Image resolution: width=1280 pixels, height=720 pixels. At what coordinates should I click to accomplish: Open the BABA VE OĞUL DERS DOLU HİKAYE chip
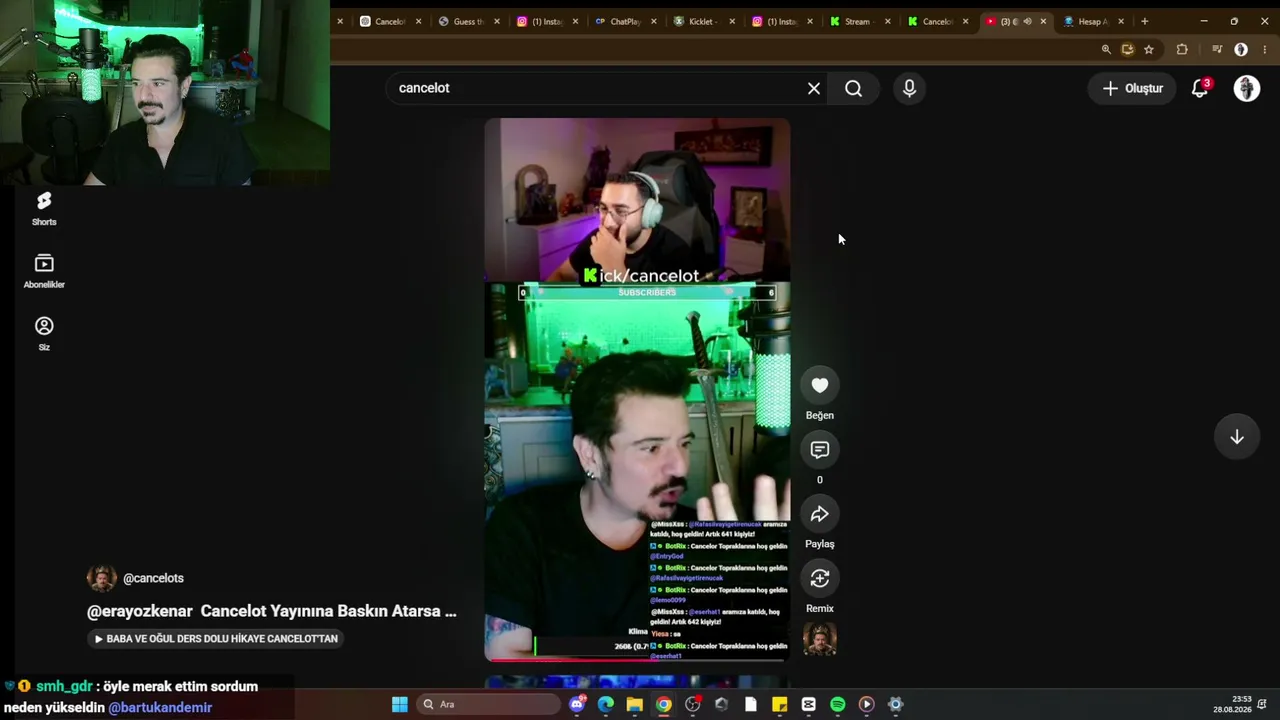pos(216,638)
